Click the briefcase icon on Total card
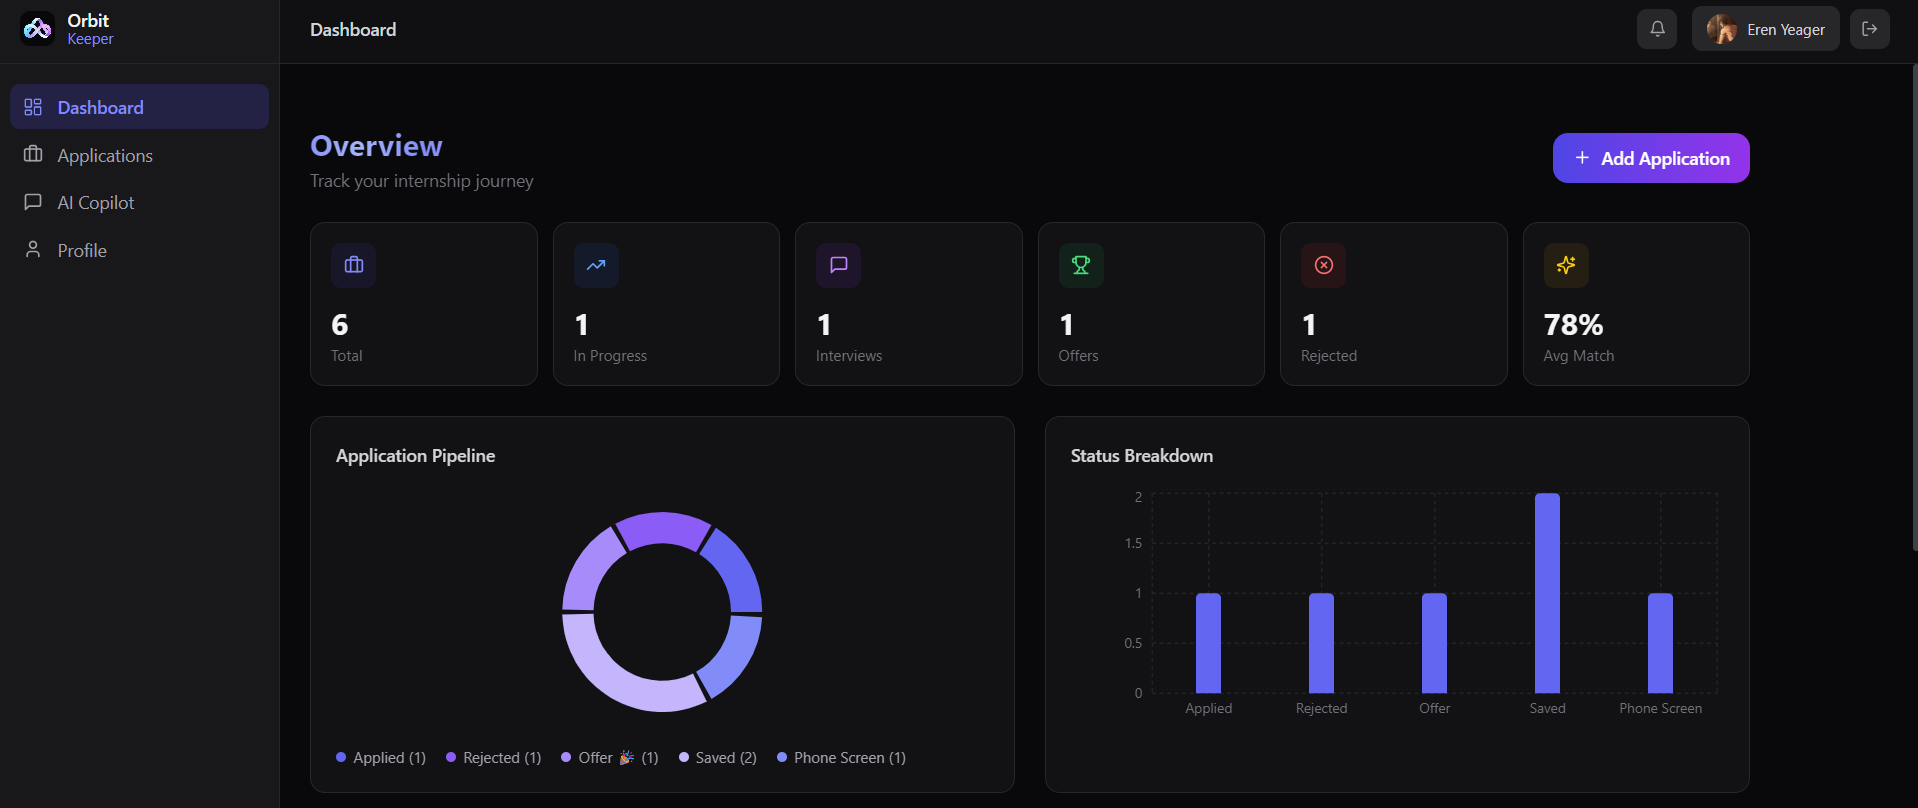The image size is (1918, 808). pyautogui.click(x=354, y=265)
